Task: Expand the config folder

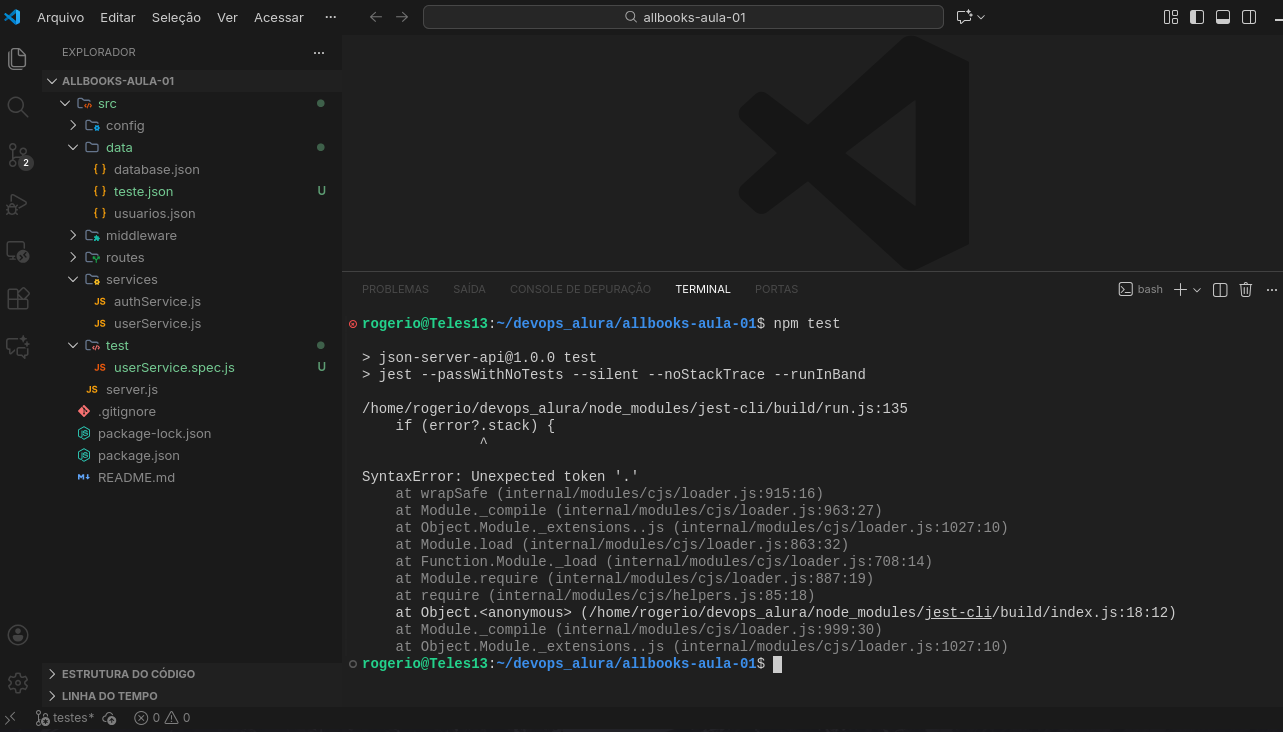Action: click(x=192, y=125)
